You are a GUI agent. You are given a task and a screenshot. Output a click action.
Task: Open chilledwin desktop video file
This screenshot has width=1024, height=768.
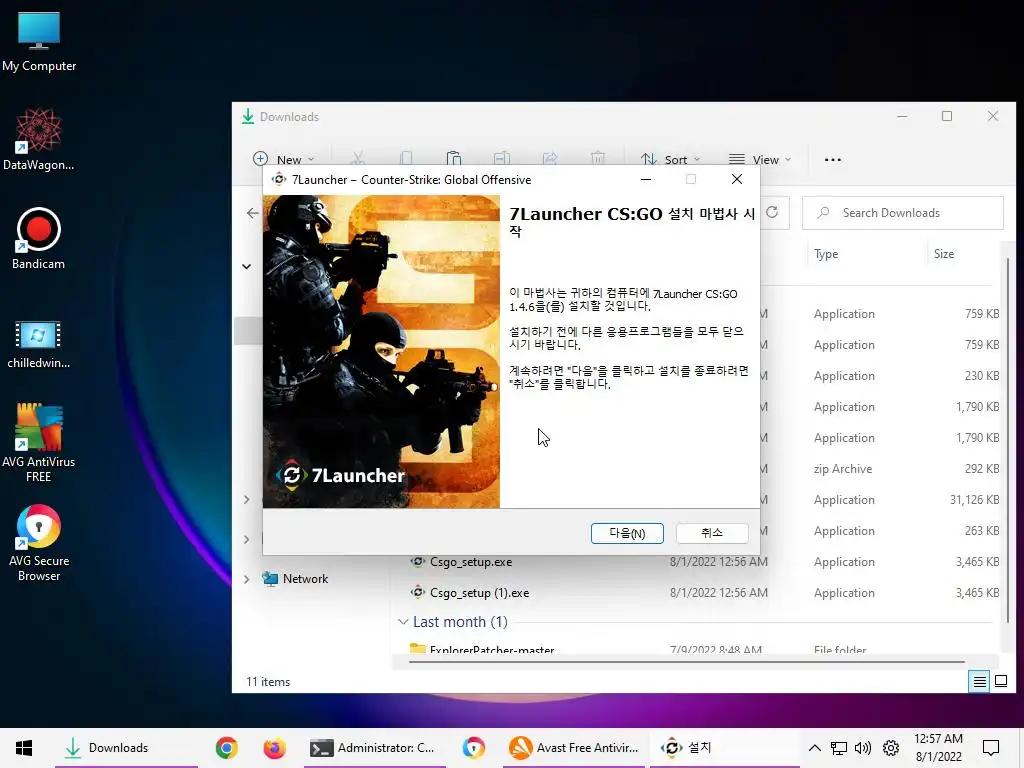[39, 344]
